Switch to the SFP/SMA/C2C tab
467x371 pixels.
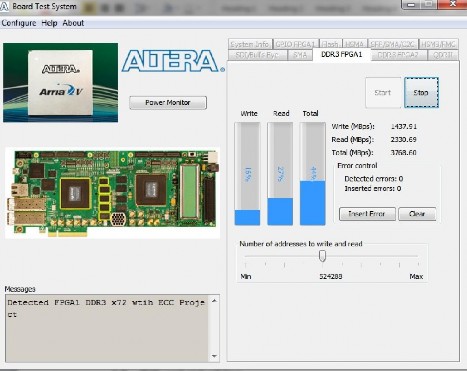pyautogui.click(x=392, y=44)
